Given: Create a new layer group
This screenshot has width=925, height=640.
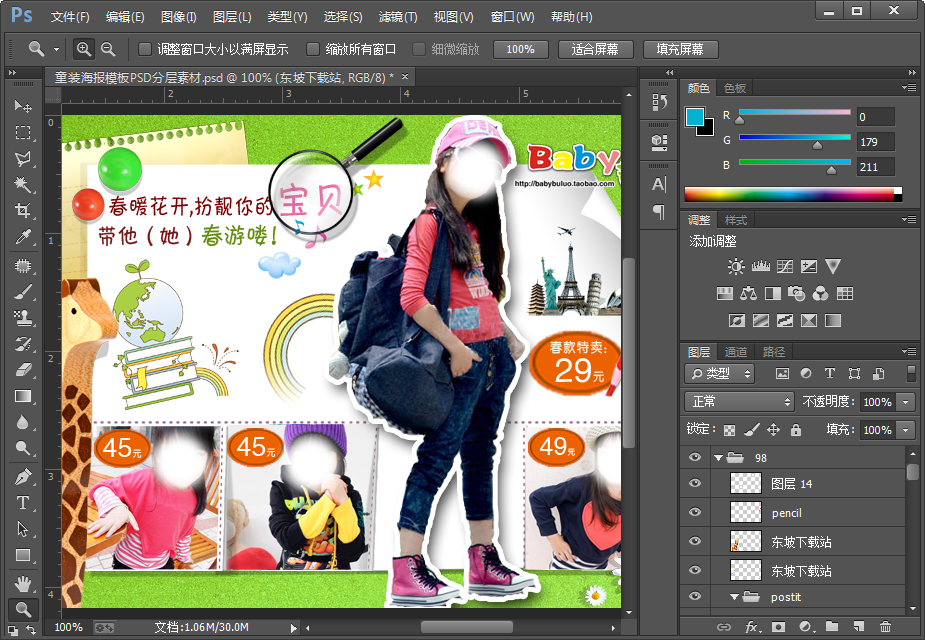Looking at the screenshot, I should click(x=832, y=626).
